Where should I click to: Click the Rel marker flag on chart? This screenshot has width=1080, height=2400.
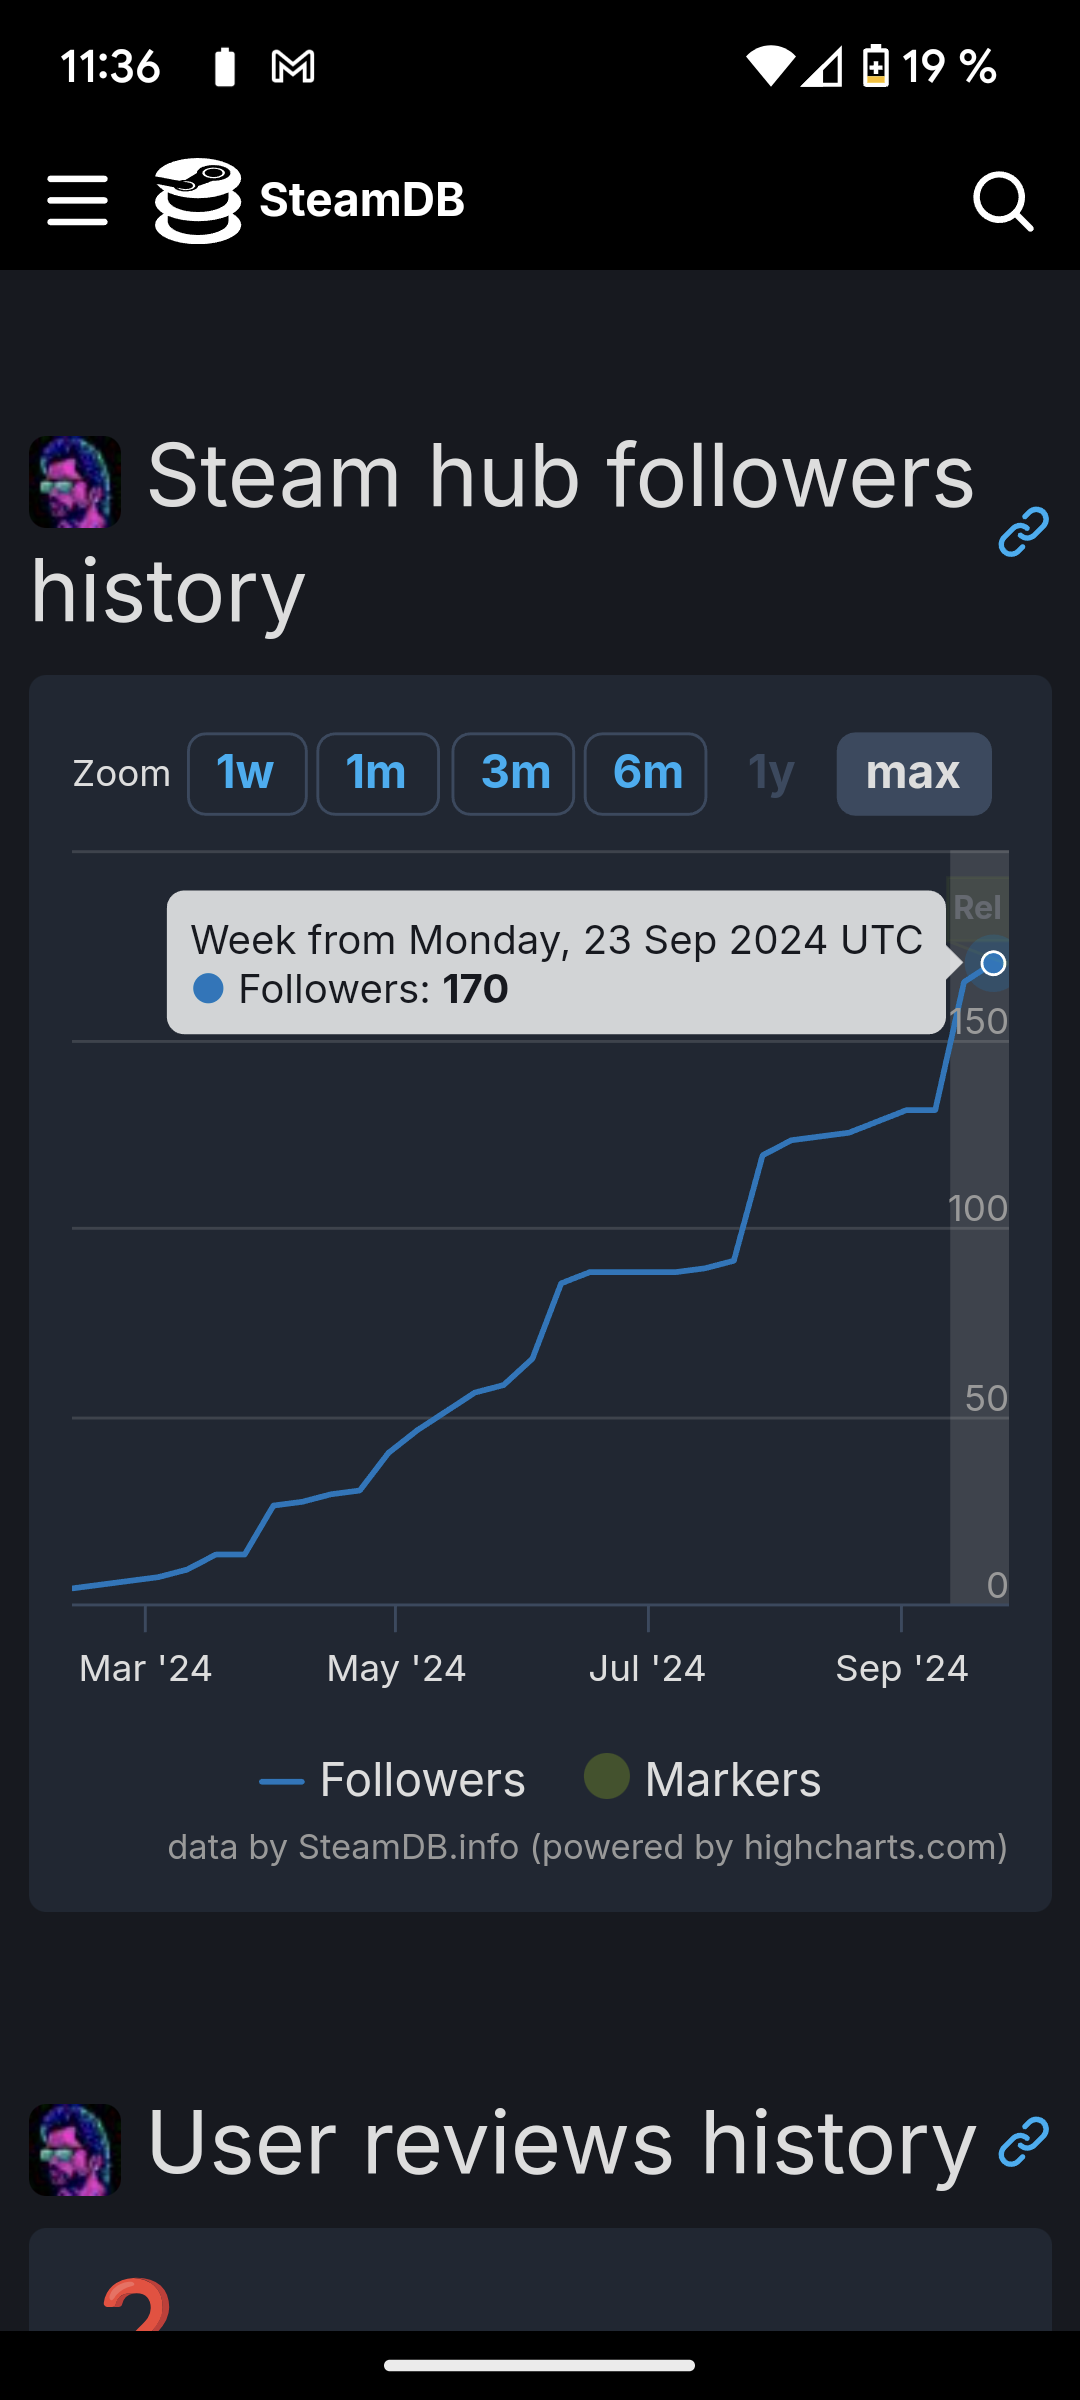click(977, 908)
